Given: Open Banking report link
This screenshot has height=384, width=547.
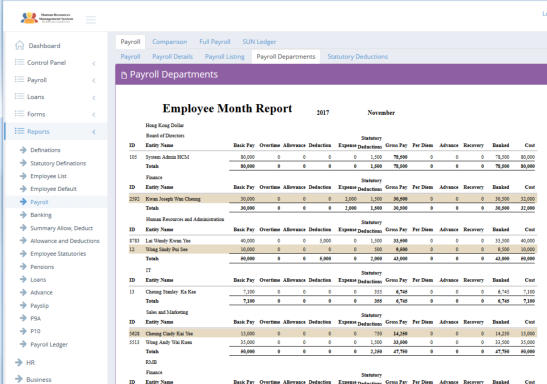Looking at the screenshot, I should 41,215.
